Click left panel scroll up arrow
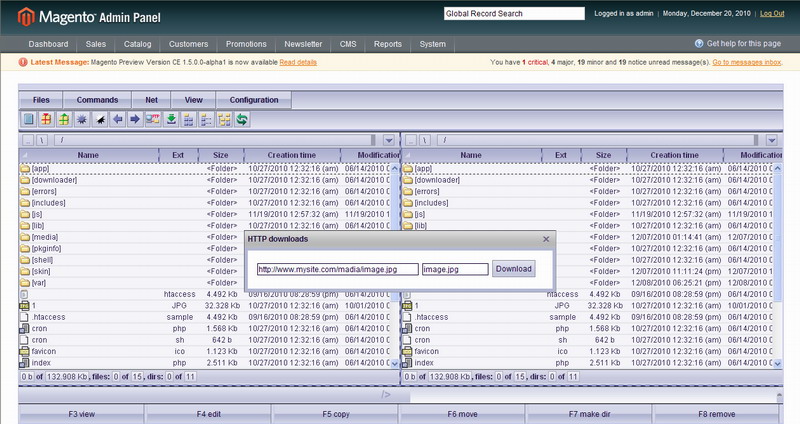 394,168
